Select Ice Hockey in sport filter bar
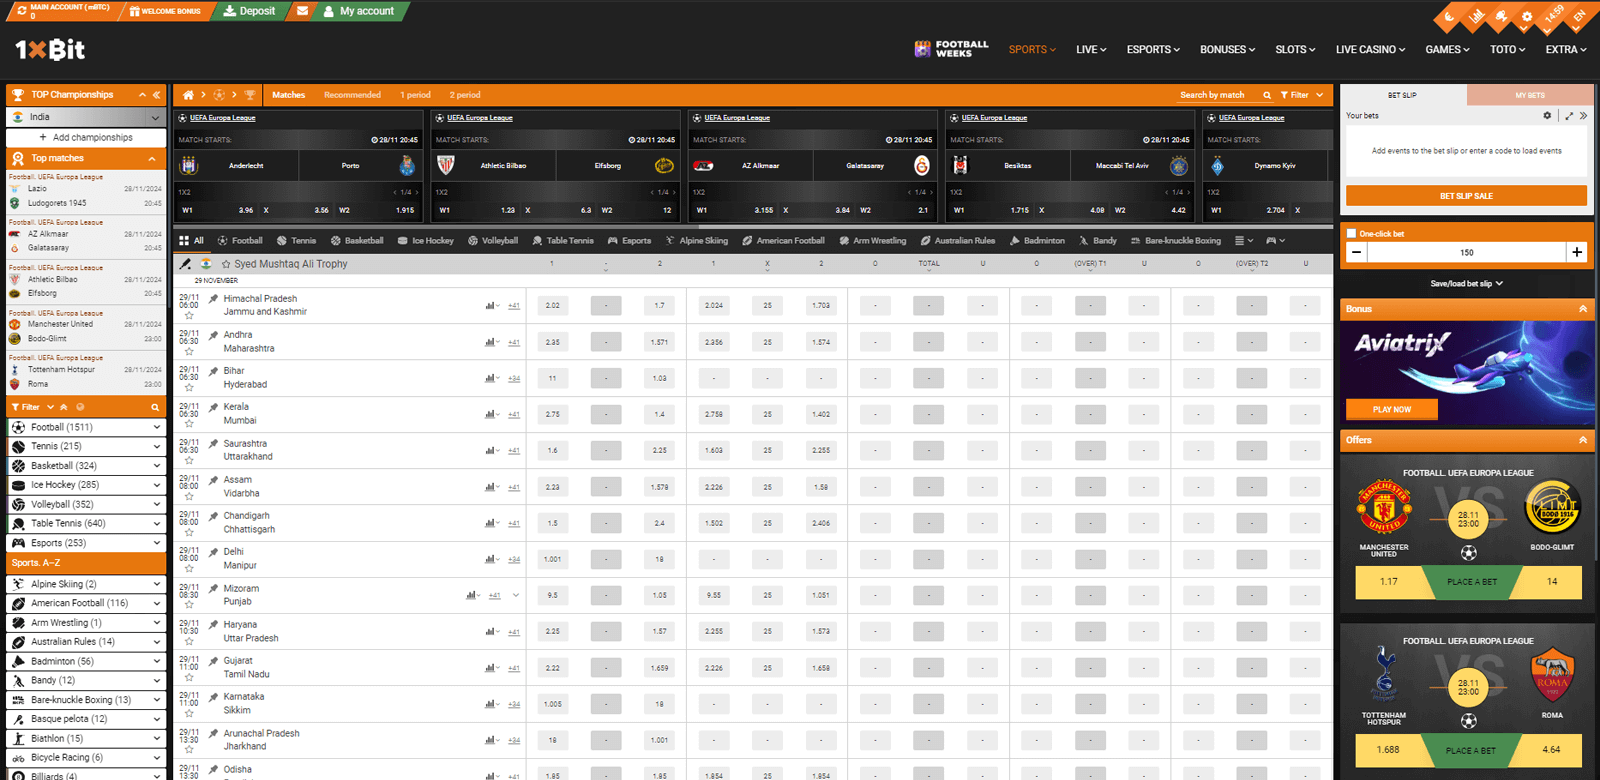The height and width of the screenshot is (780, 1600). (x=426, y=241)
